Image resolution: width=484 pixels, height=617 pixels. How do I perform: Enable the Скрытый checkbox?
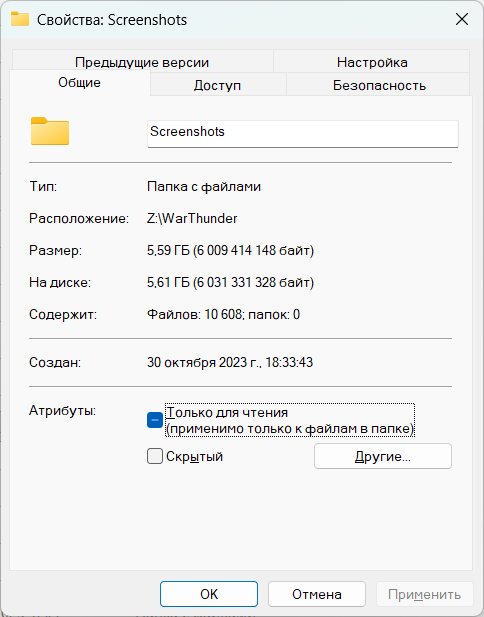pos(155,456)
